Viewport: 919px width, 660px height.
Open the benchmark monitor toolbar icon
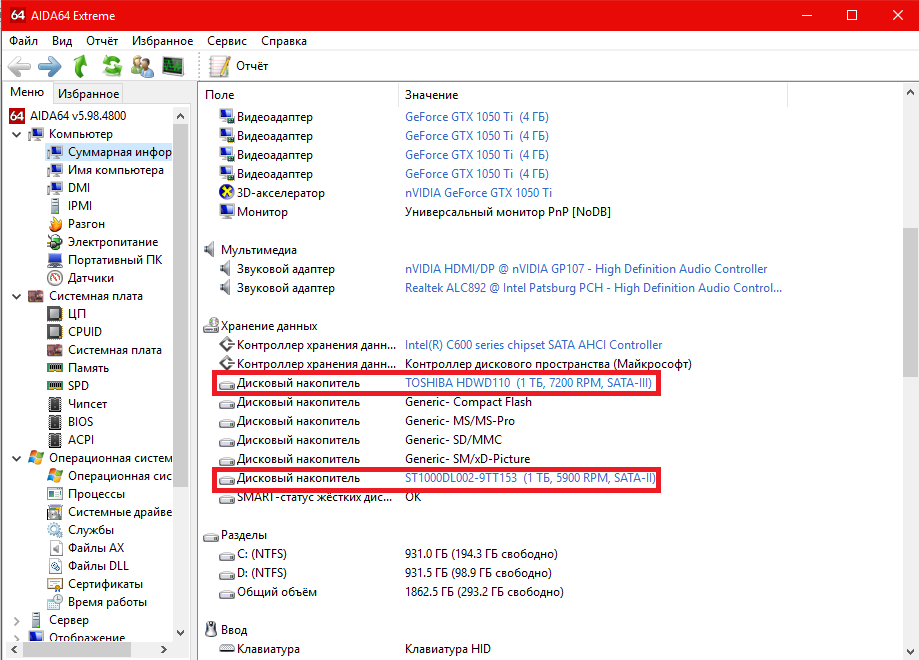(x=173, y=66)
